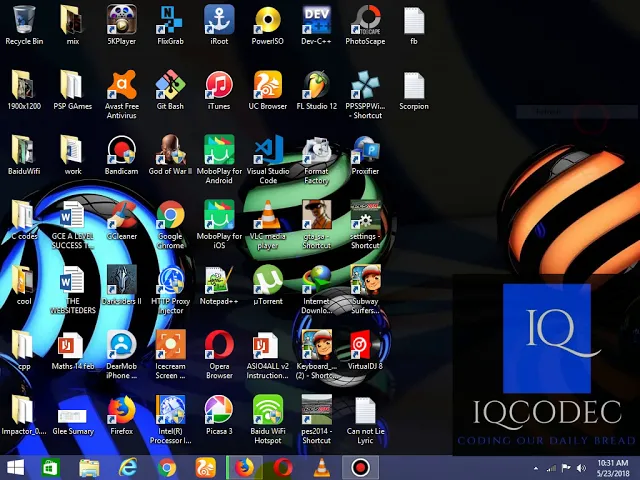The image size is (640, 480).
Task: Open Windows Store from taskbar
Action: coord(51,467)
